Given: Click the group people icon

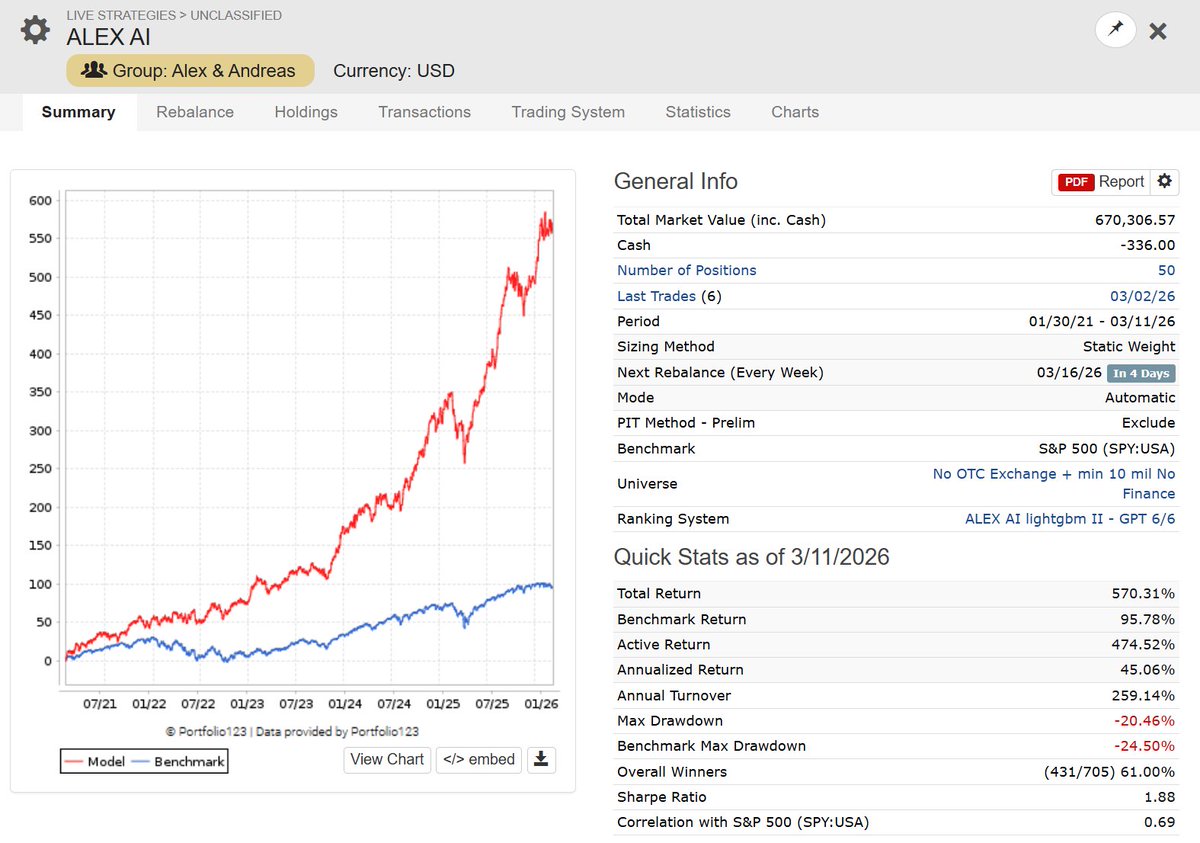Looking at the screenshot, I should coord(95,71).
